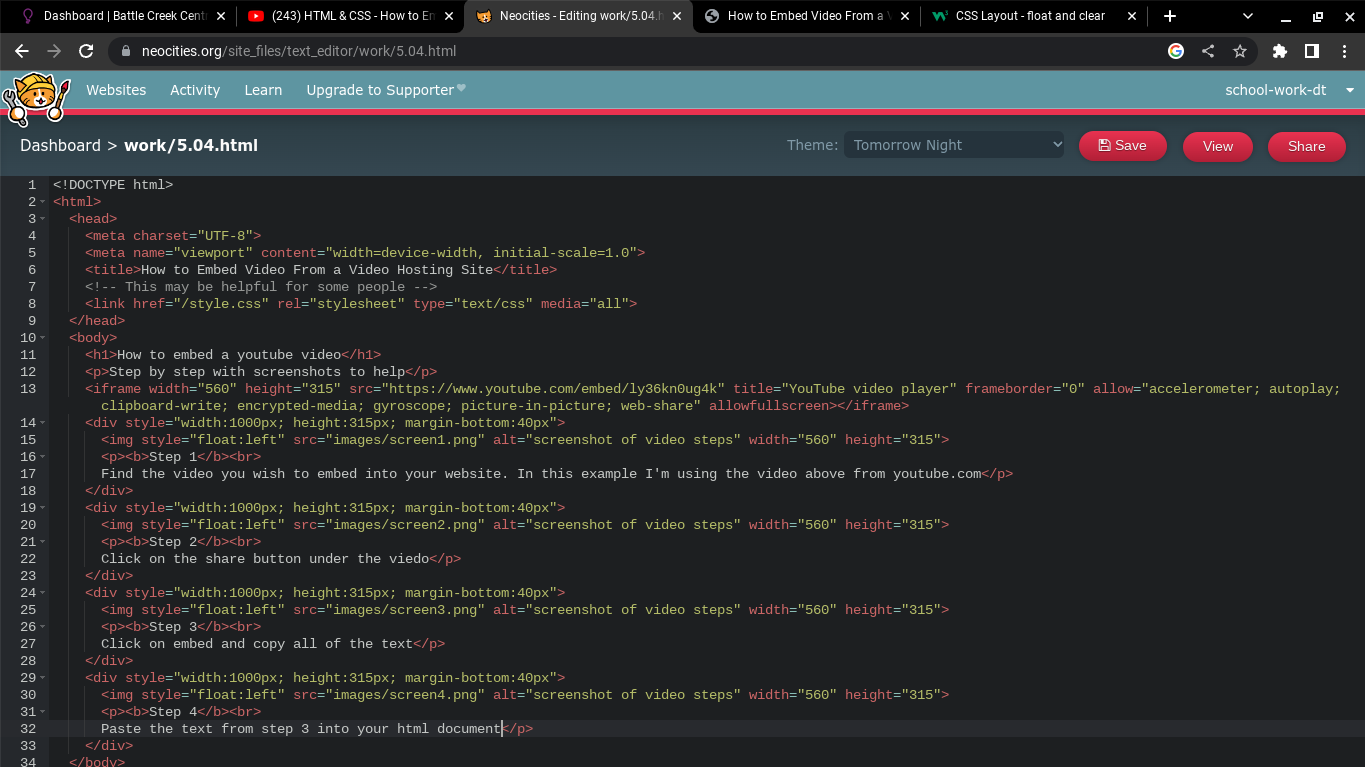This screenshot has height=767, width=1365.
Task: Fold the div starting on line 14
Action: tap(42, 423)
